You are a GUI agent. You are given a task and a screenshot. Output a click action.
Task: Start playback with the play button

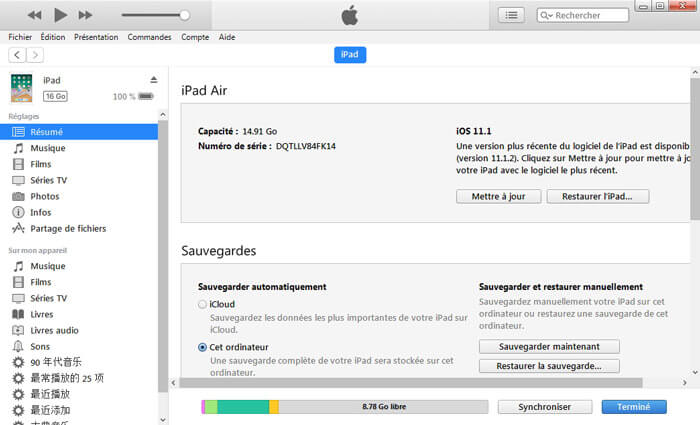tap(60, 15)
